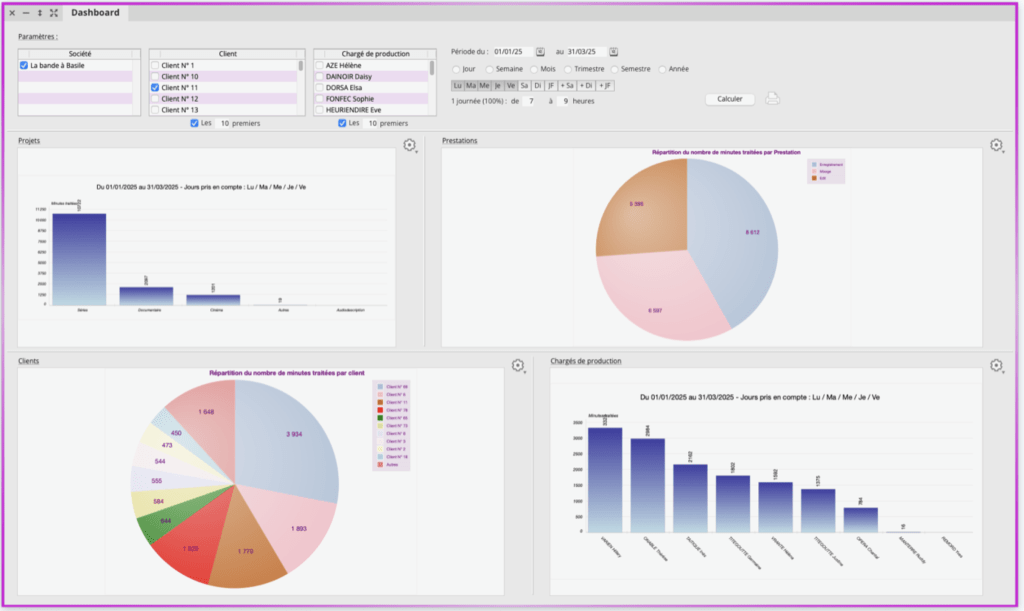Open Chargés de production settings gear
Viewport: 1024px width, 611px height.
coord(996,366)
